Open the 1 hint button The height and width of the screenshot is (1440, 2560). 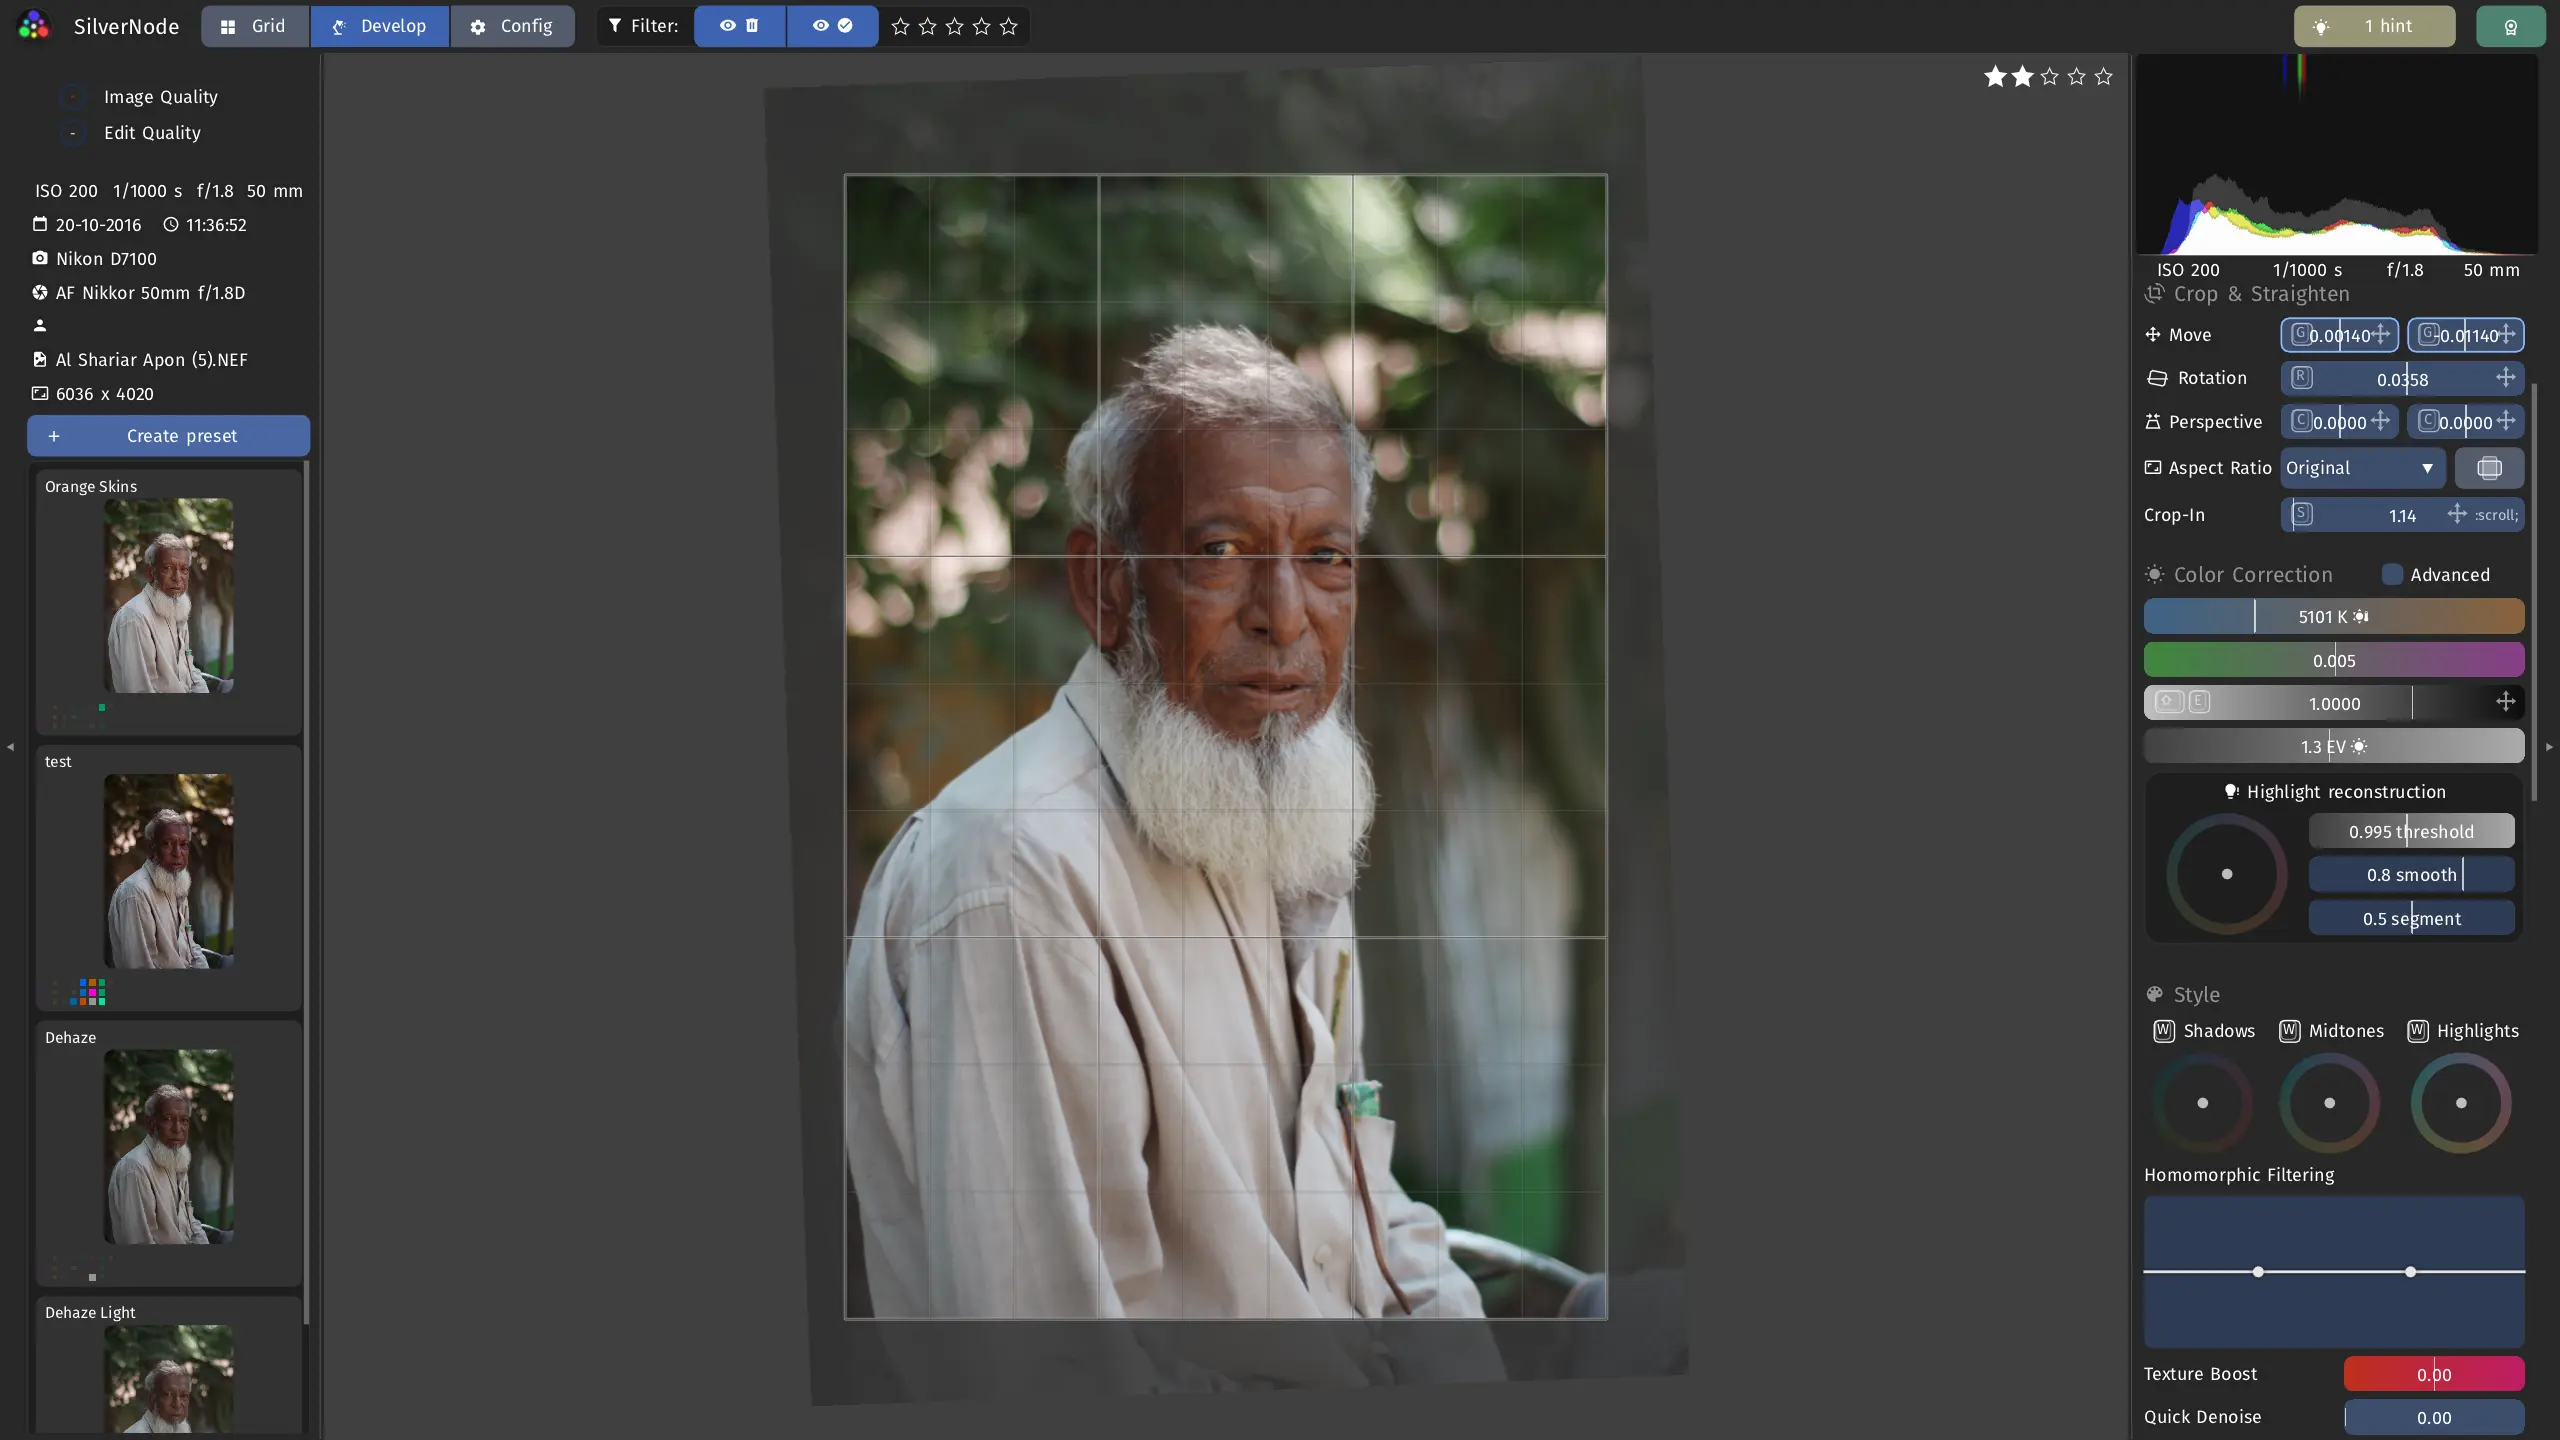tap(2374, 26)
